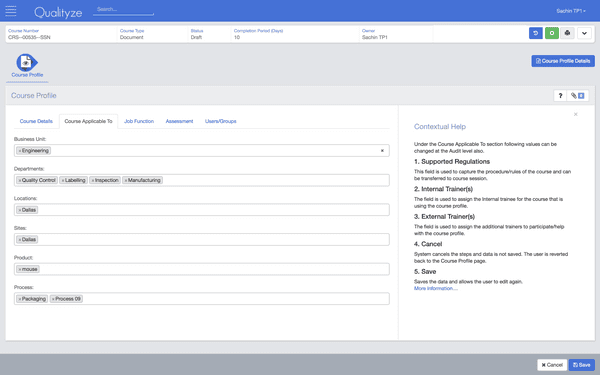Click the print icon button
The height and width of the screenshot is (375, 600).
tap(567, 33)
